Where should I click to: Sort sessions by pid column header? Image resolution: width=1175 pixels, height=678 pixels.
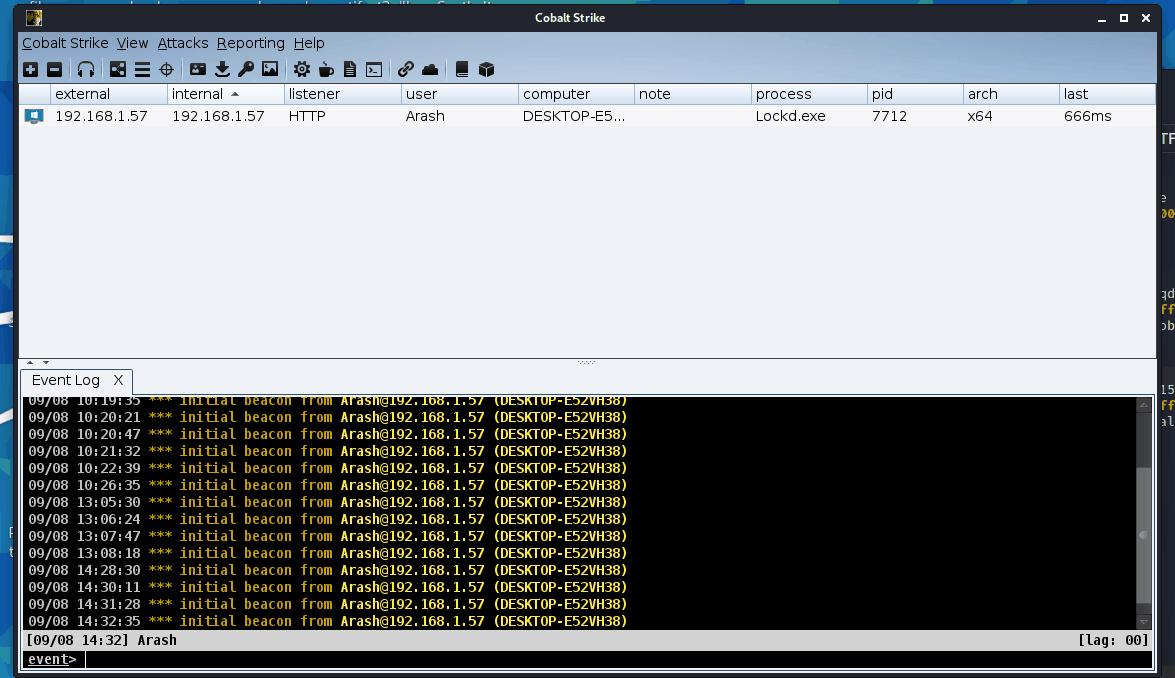[x=915, y=94]
